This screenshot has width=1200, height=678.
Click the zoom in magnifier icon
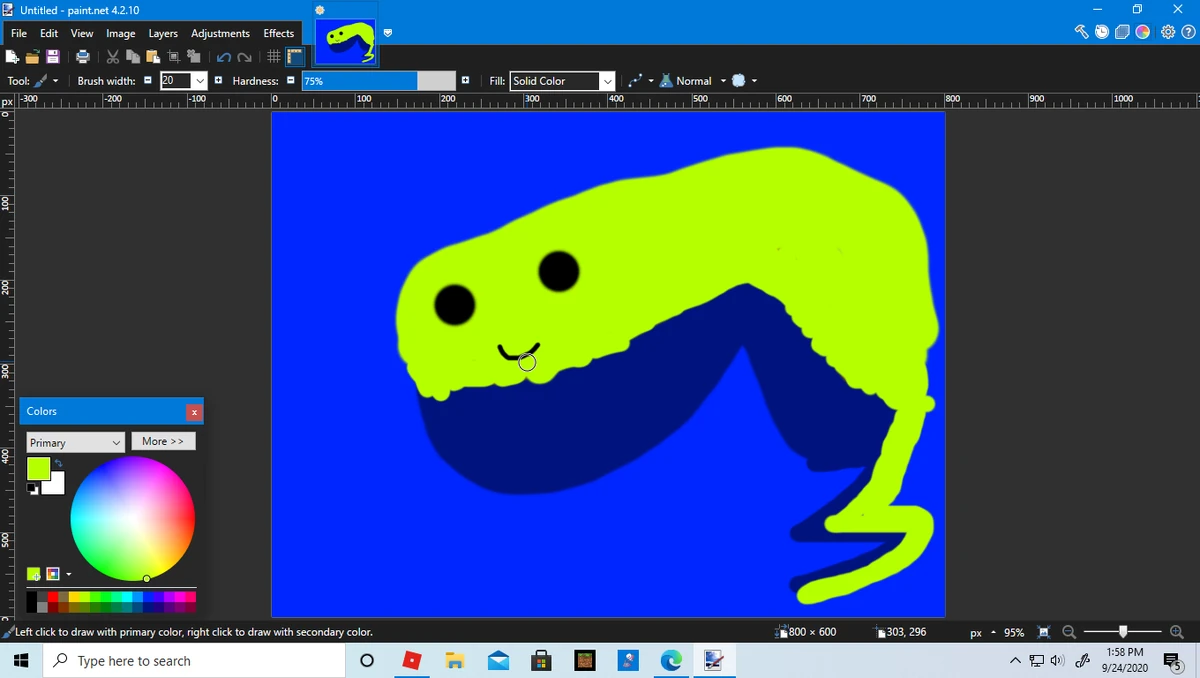[1176, 632]
